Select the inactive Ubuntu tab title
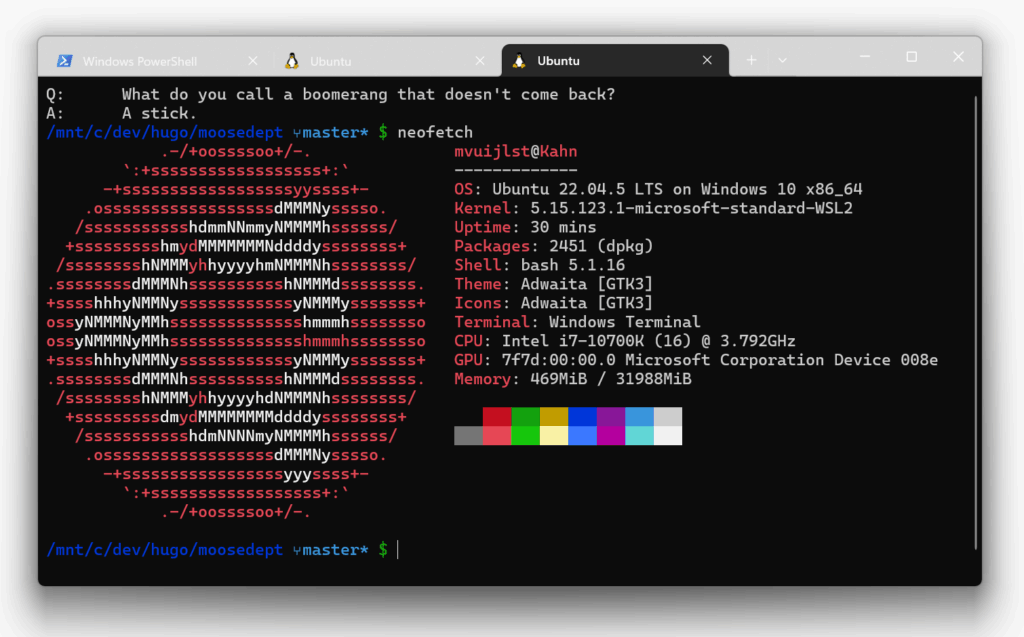This screenshot has width=1024, height=637. pos(331,61)
